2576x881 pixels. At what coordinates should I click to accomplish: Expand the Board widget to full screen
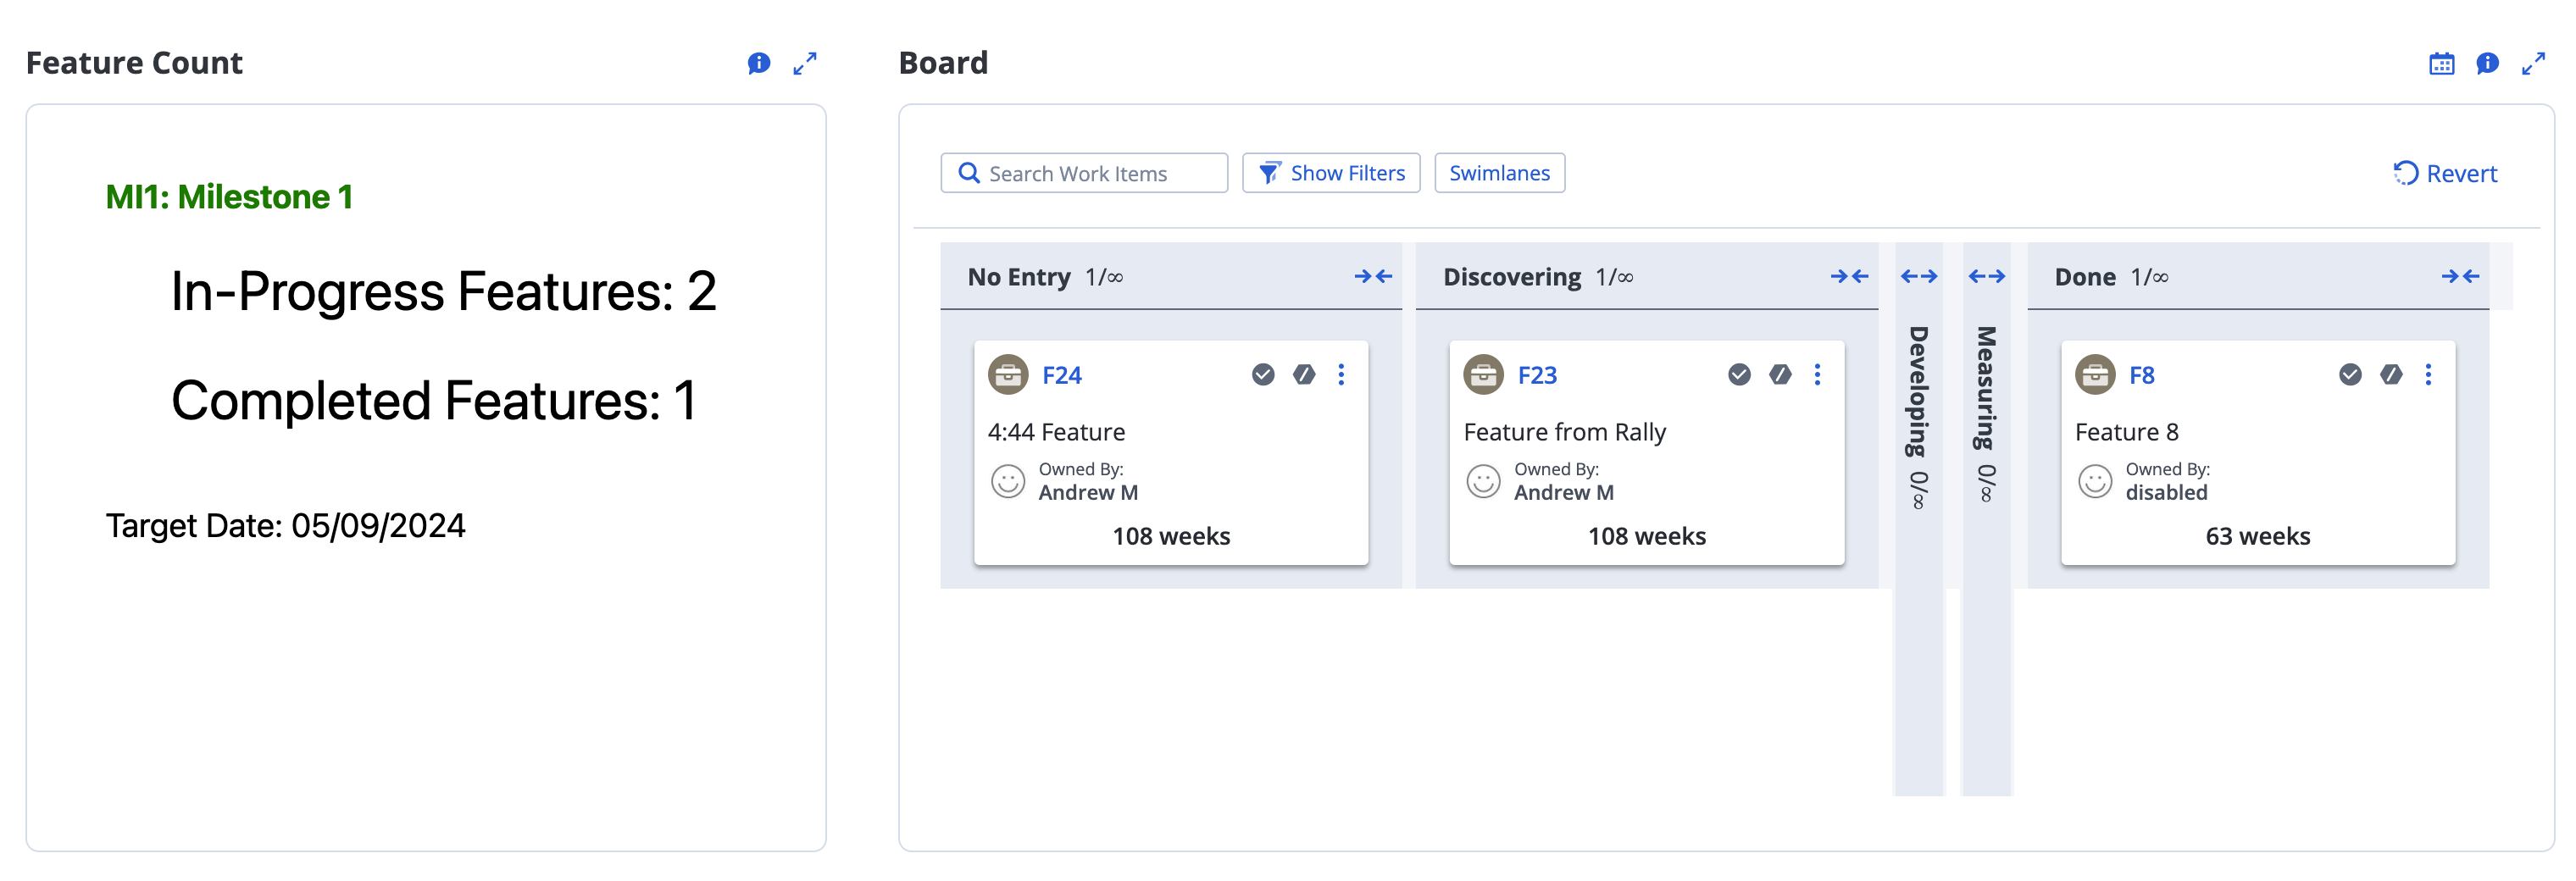point(2536,63)
